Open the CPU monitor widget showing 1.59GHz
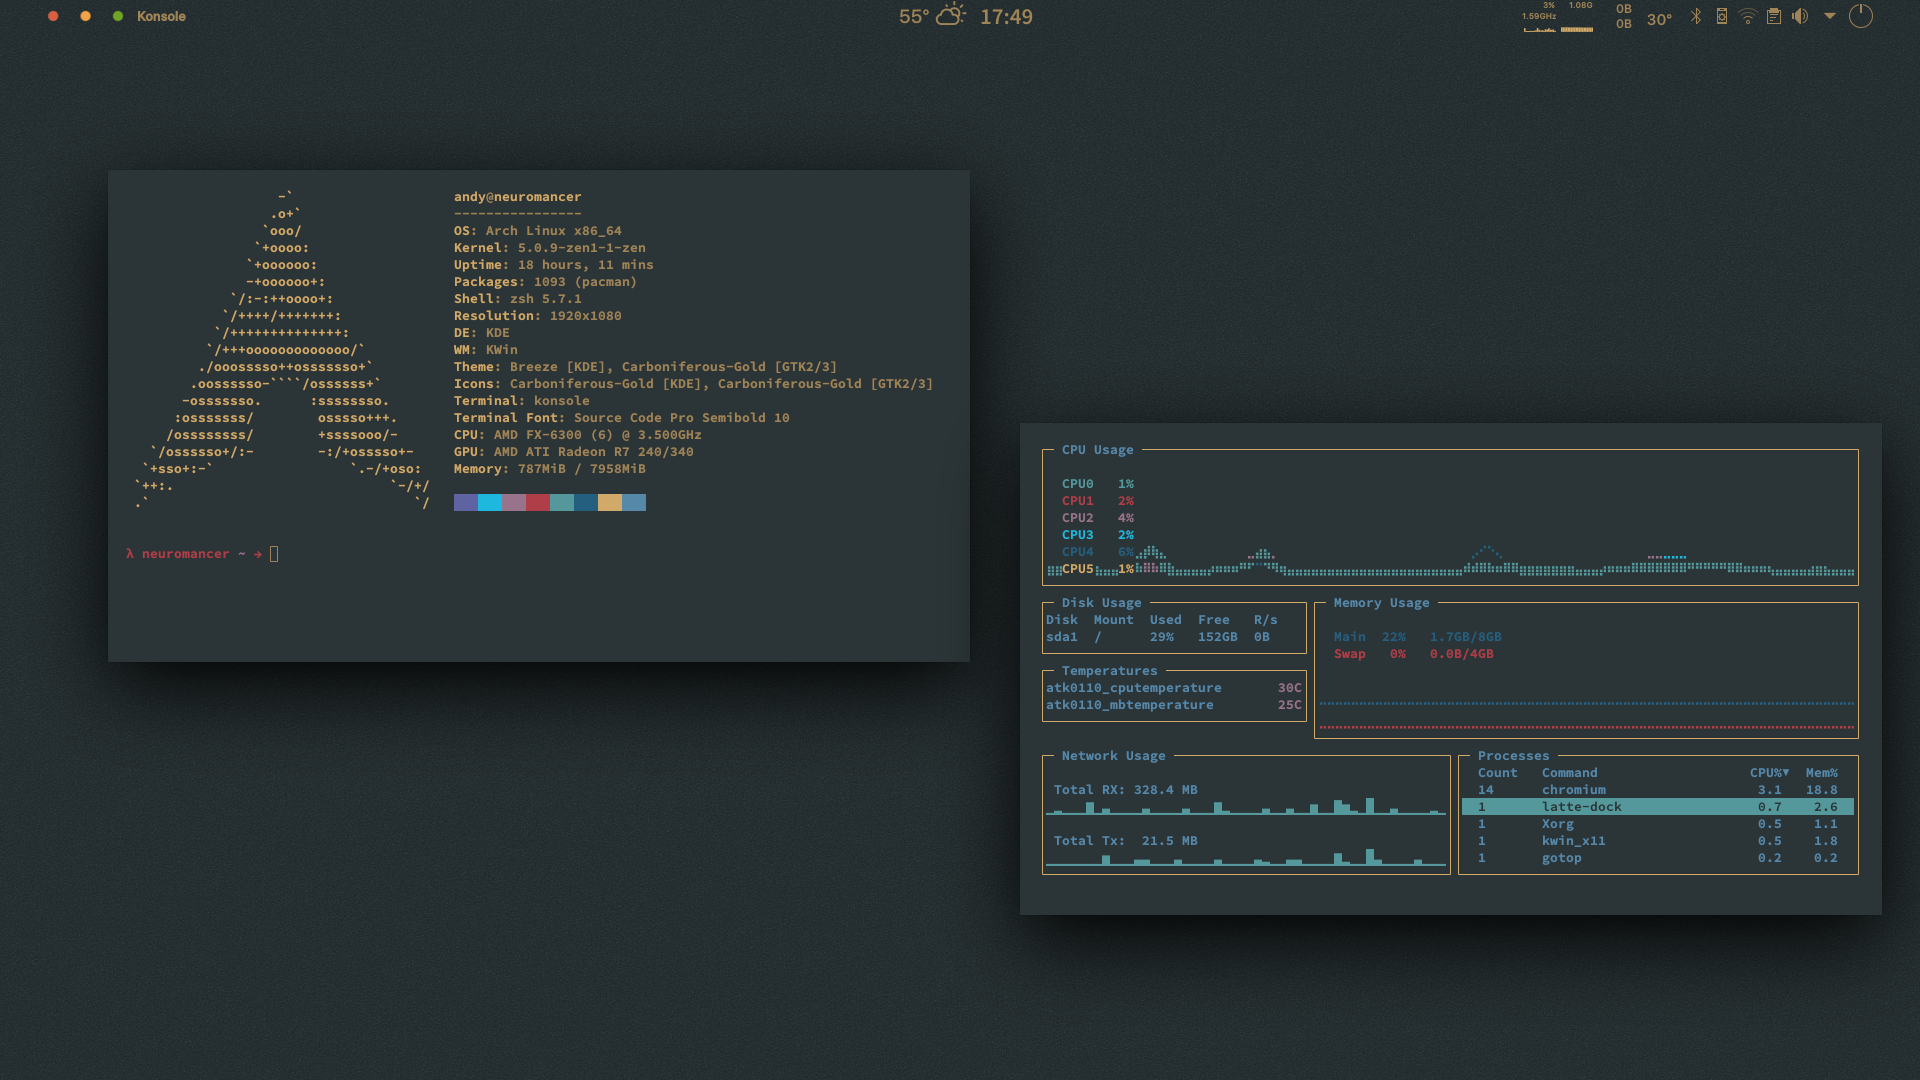This screenshot has height=1080, width=1920. pos(1539,17)
